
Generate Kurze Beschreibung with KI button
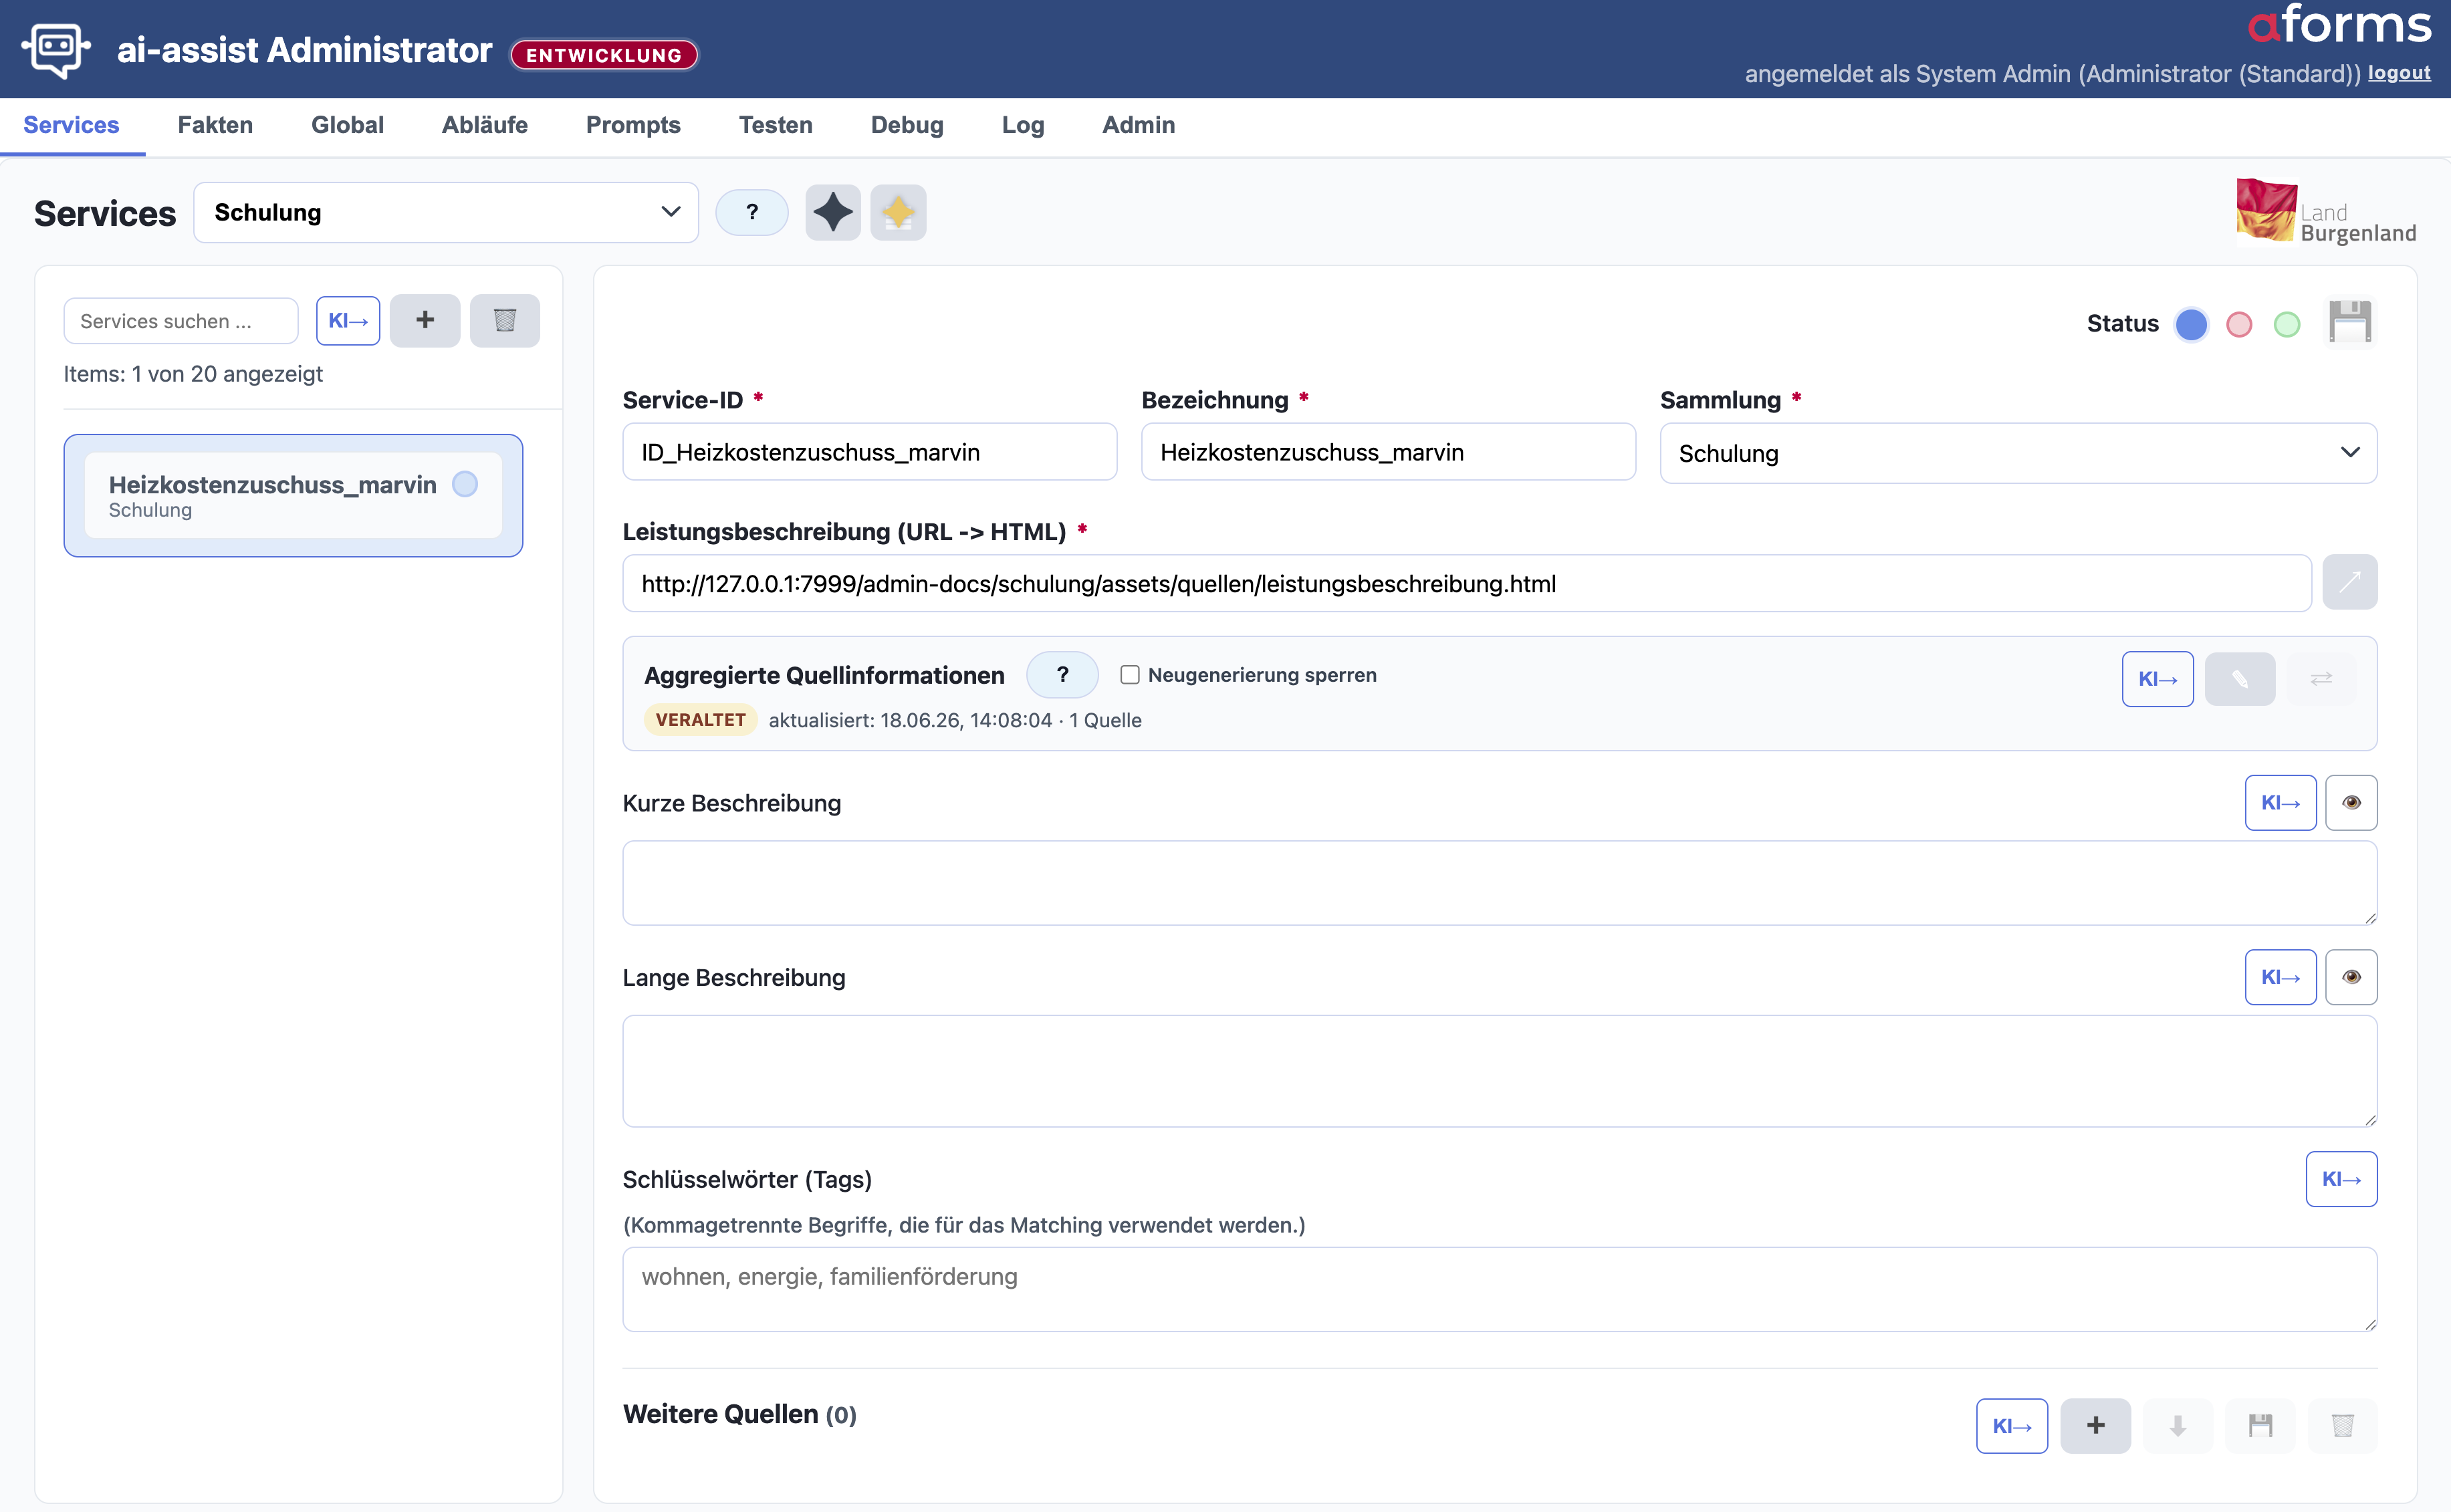[2281, 803]
